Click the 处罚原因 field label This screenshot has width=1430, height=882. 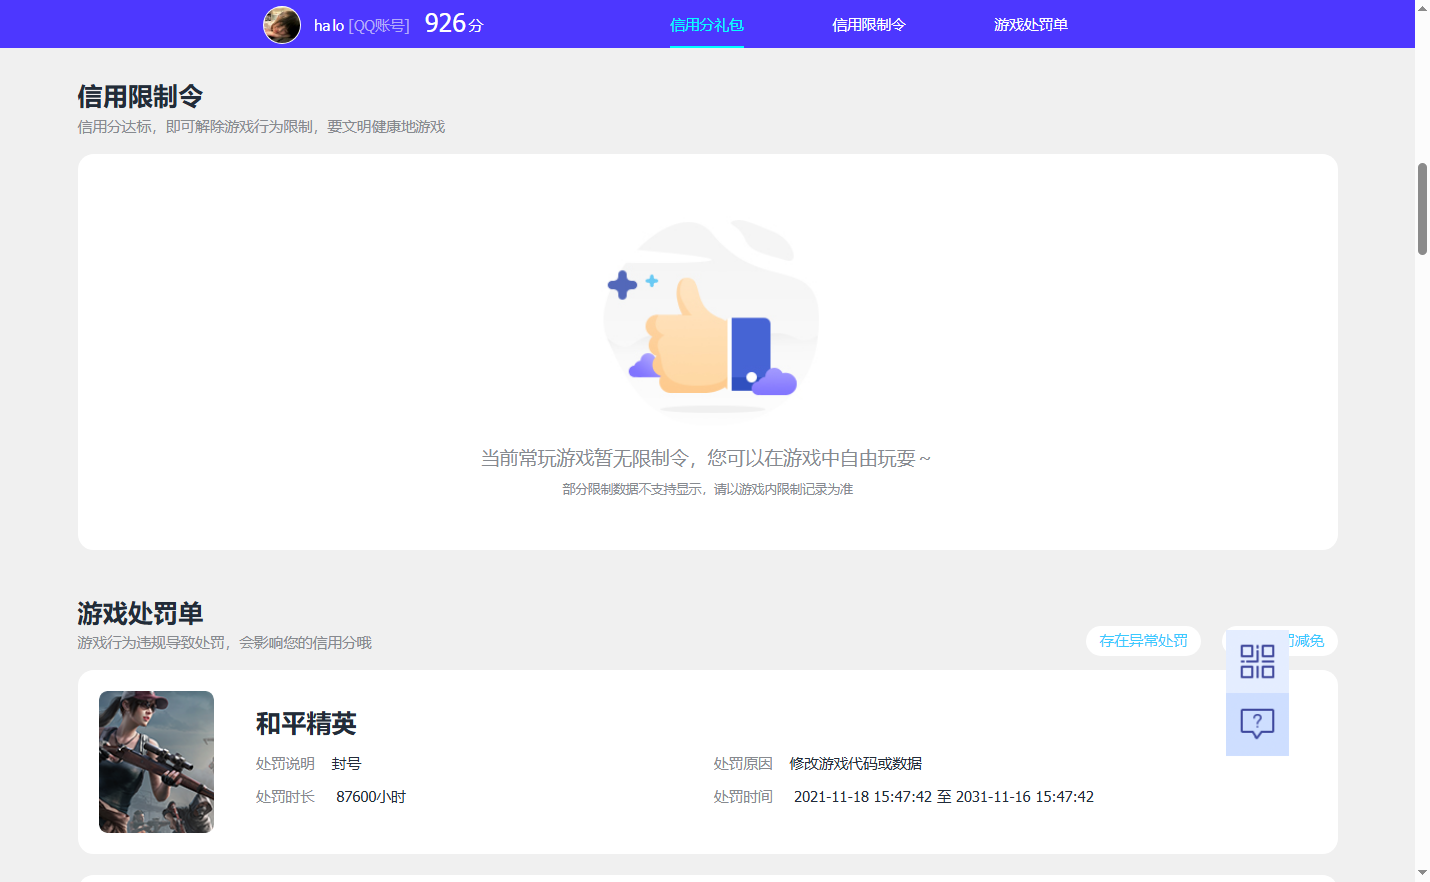point(743,764)
